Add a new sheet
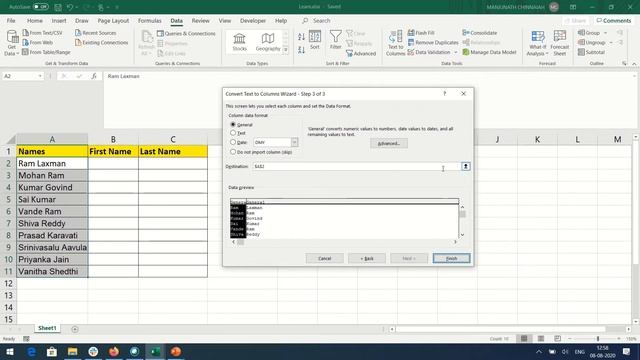Viewport: 640px width, 360px height. point(75,329)
